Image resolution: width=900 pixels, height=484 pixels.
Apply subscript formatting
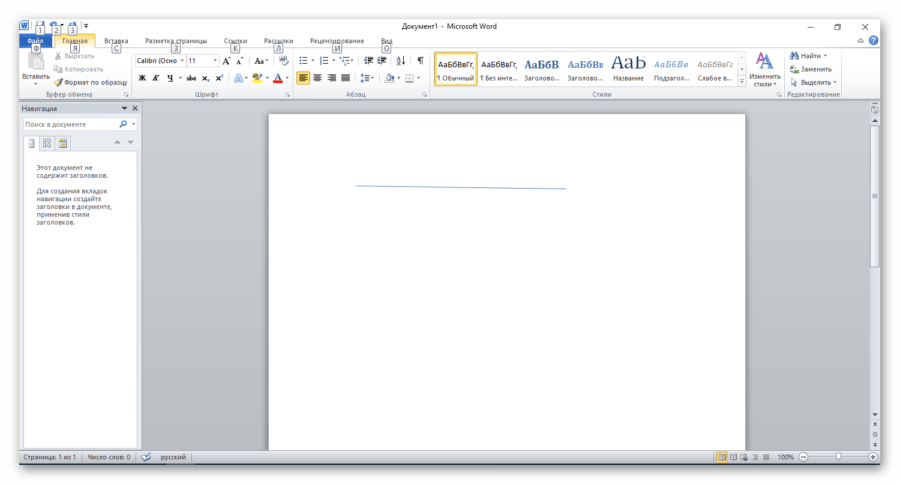pyautogui.click(x=205, y=78)
